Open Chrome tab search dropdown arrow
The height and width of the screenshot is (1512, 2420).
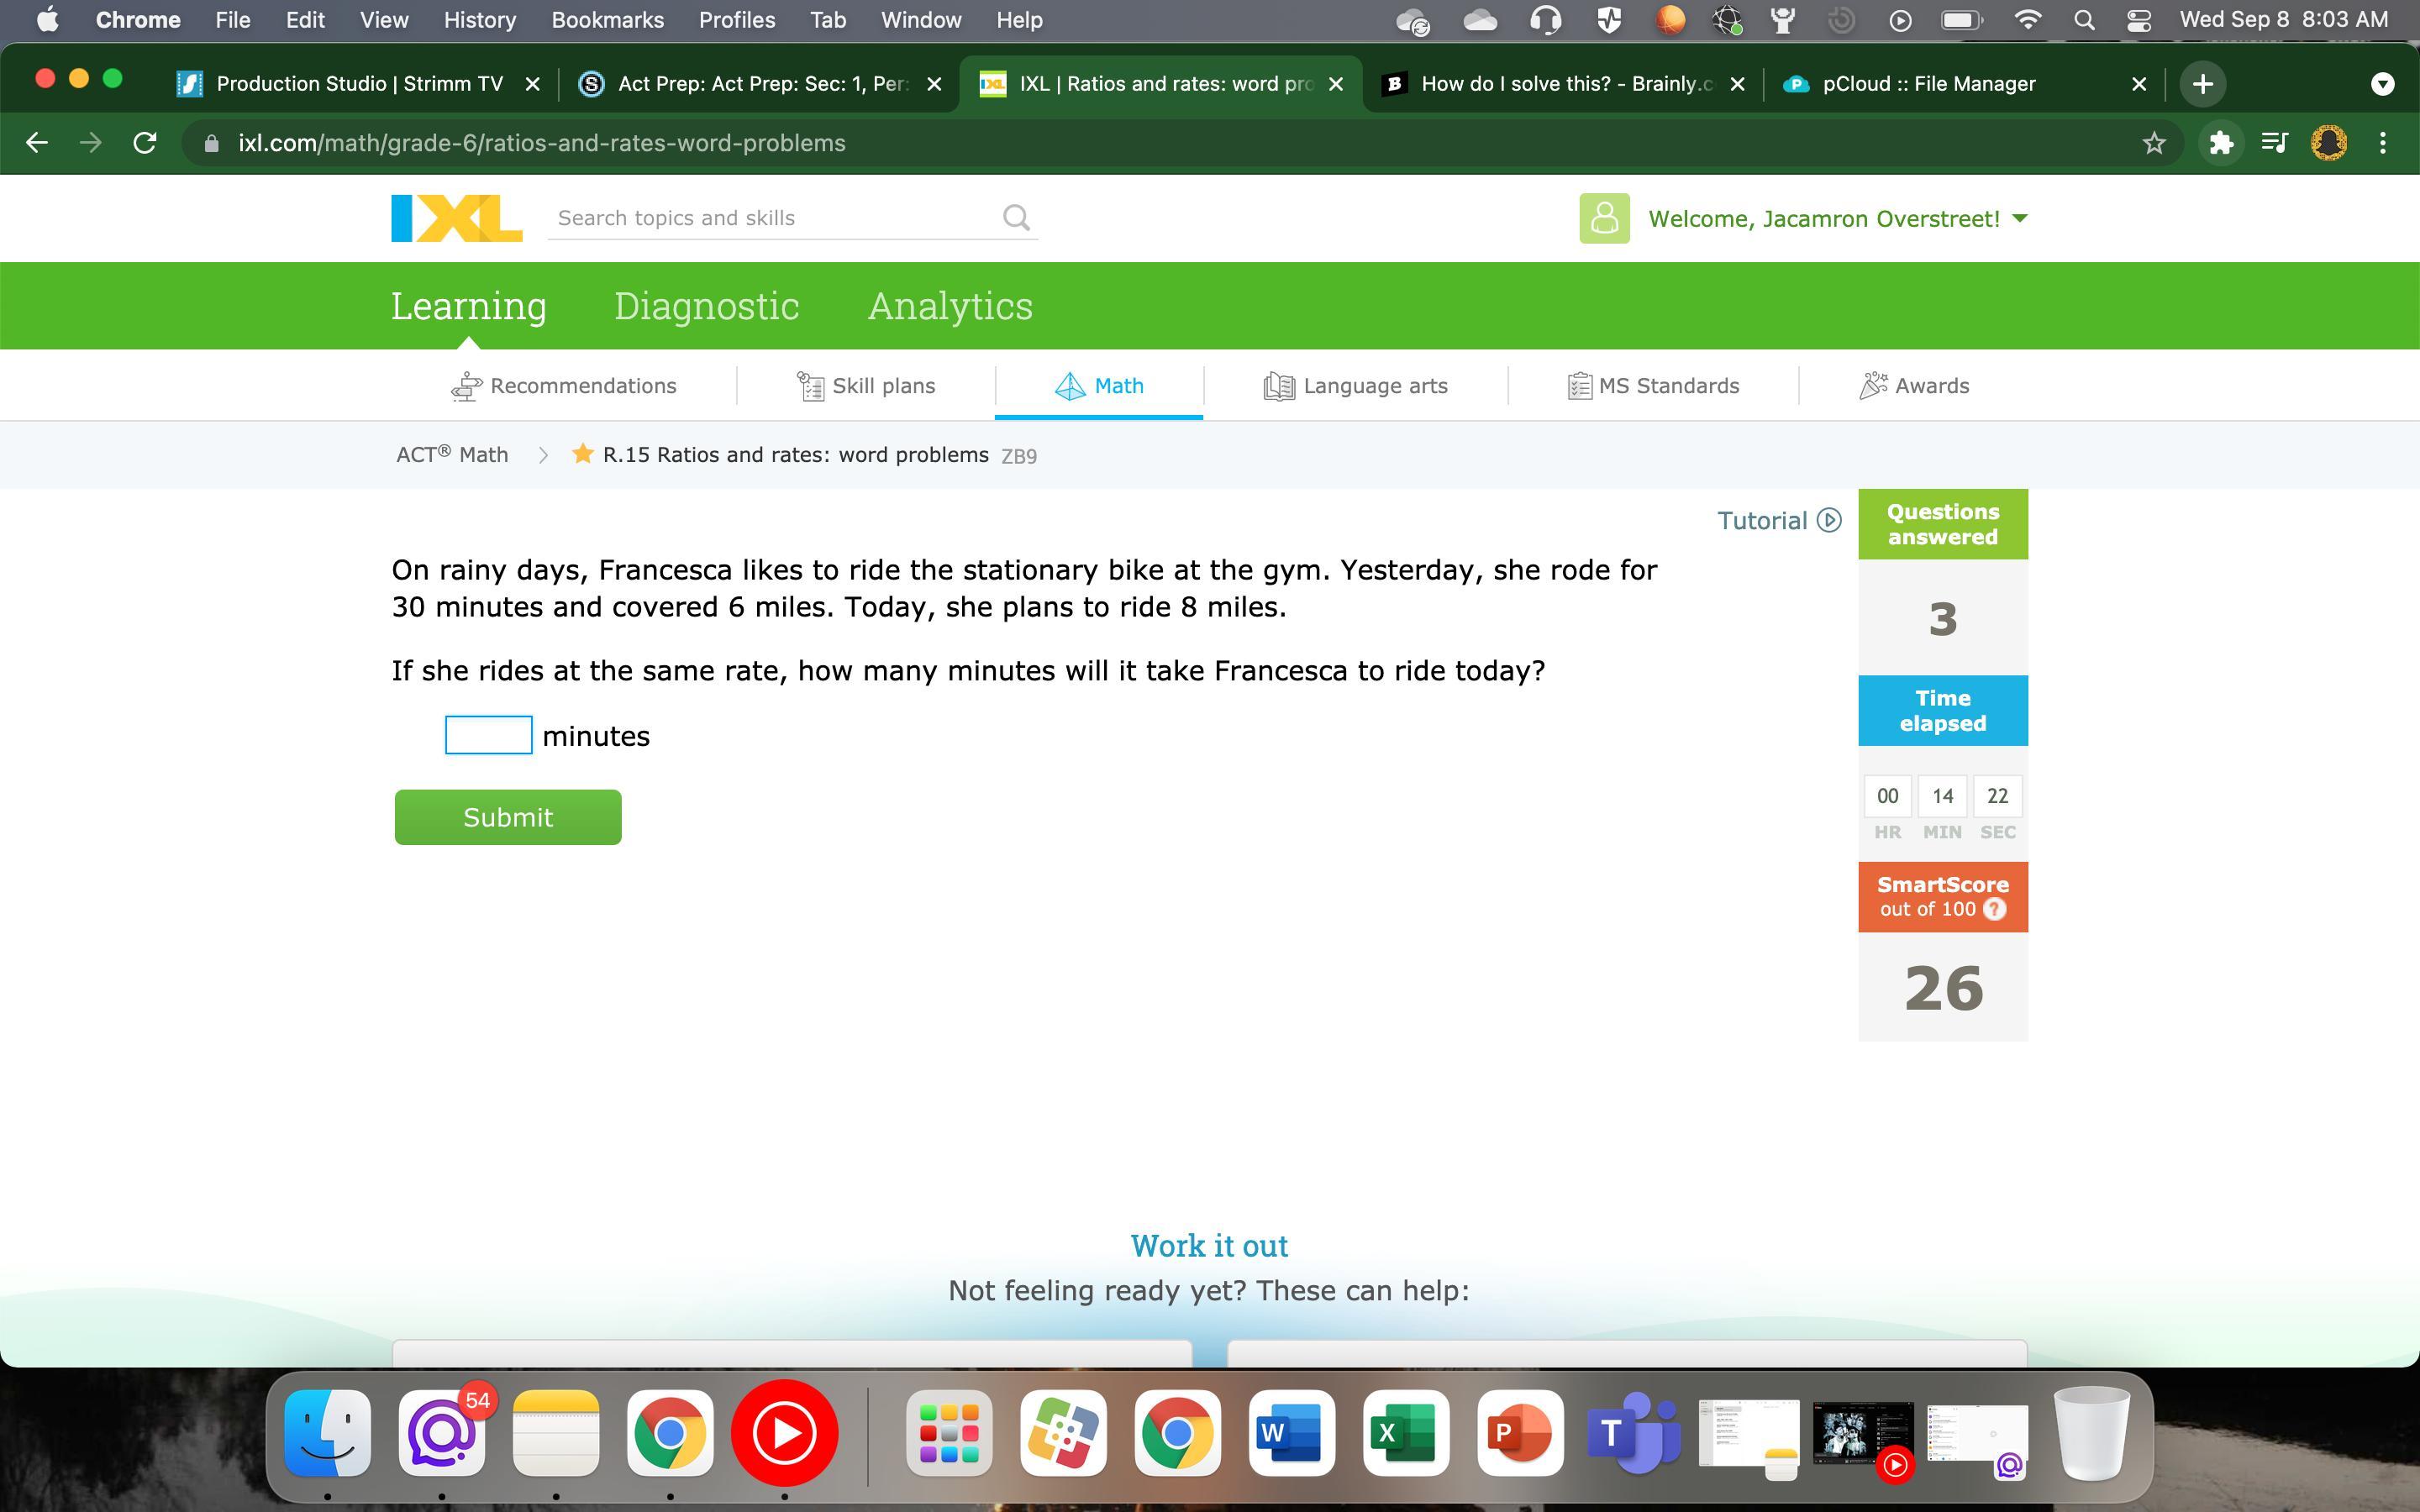(x=2382, y=84)
